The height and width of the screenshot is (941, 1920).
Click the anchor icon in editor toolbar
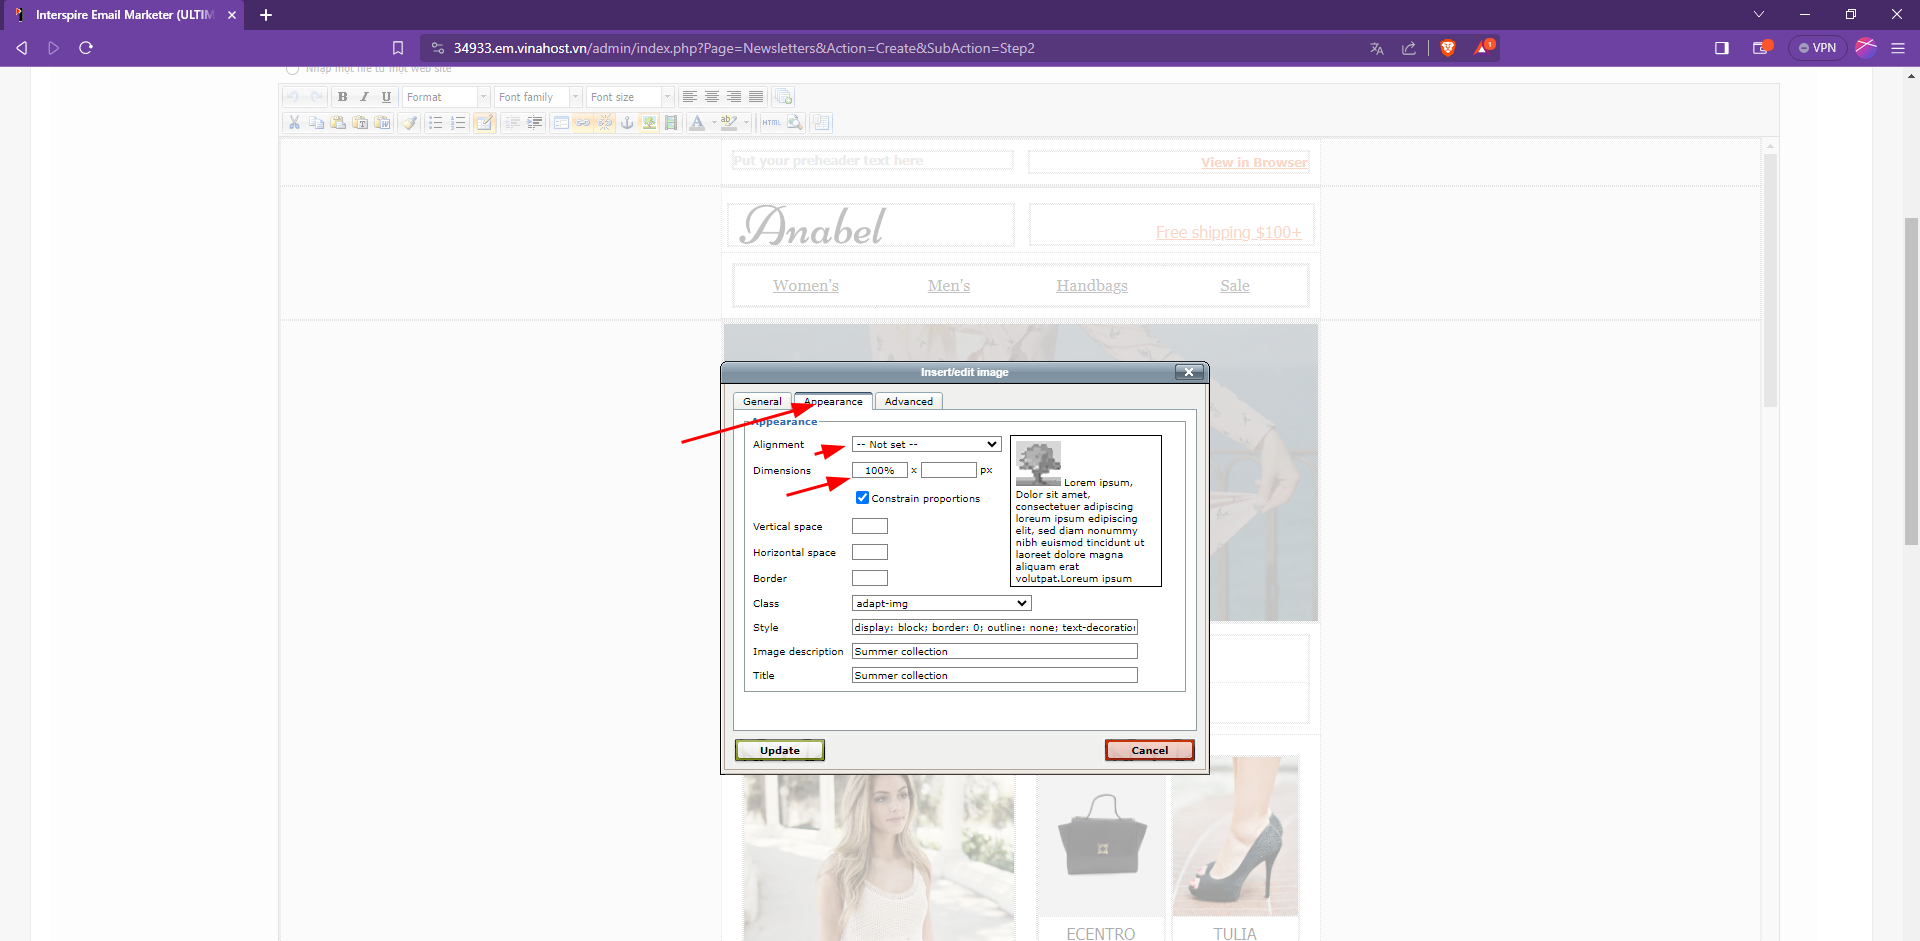pos(627,123)
